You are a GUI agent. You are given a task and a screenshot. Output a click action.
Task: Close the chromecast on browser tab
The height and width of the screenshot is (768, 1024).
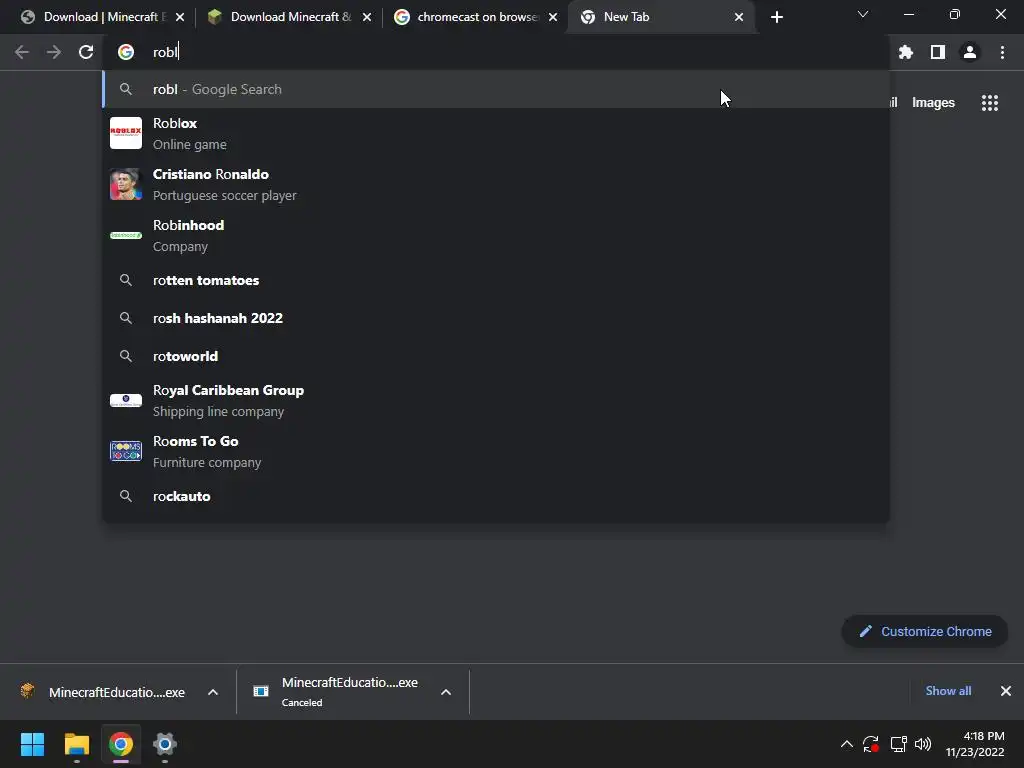pyautogui.click(x=553, y=17)
